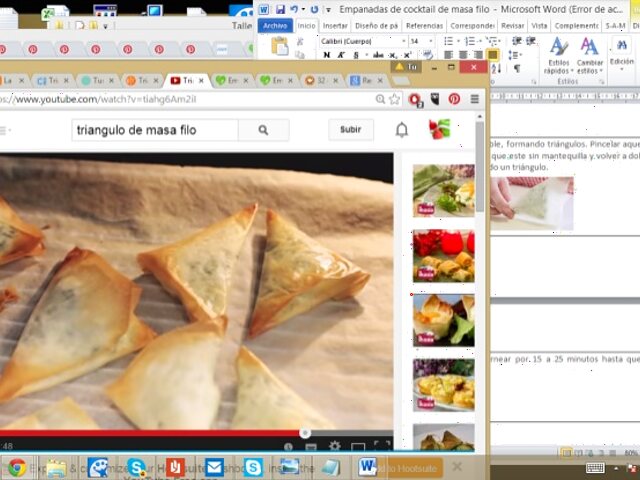Image resolution: width=640 pixels, height=480 pixels.
Task: Switch to Referencias ribbon tab
Action: pos(424,26)
